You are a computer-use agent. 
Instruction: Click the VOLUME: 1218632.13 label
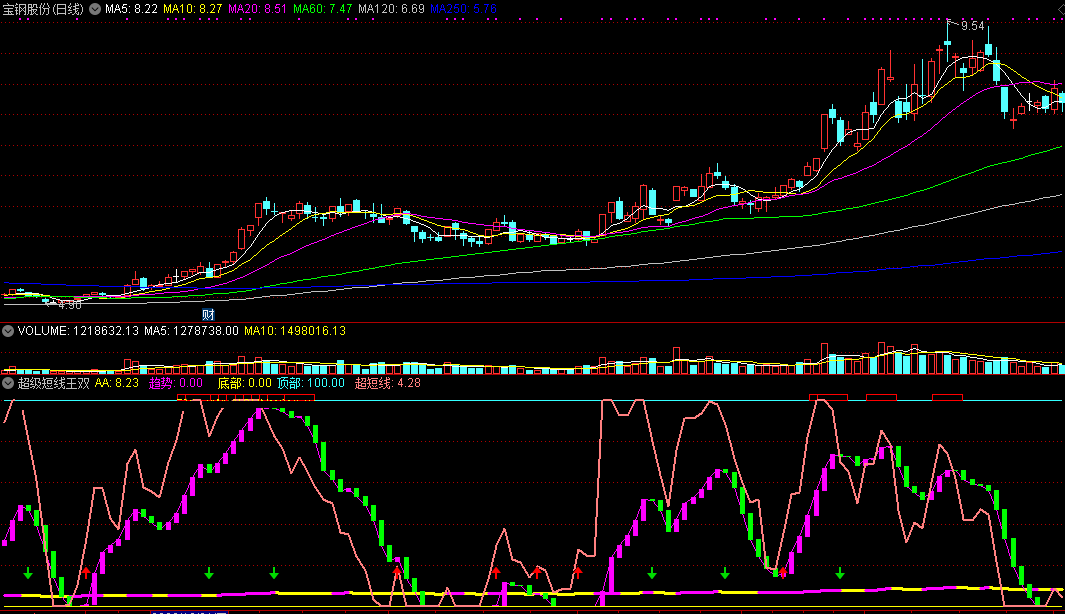click(x=78, y=331)
